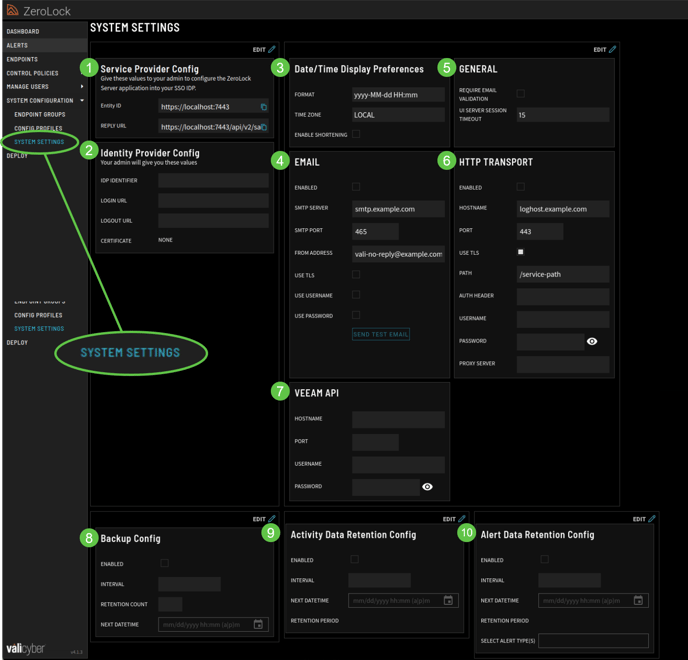Click the HTTP Transport Port field showing 443
This screenshot has width=688, height=660.
click(540, 231)
